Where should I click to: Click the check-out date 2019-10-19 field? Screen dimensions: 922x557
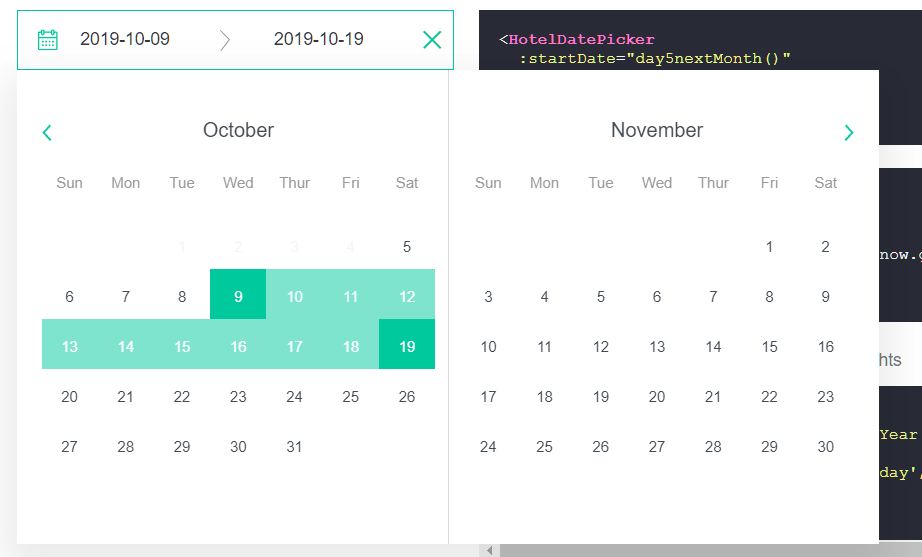point(319,39)
